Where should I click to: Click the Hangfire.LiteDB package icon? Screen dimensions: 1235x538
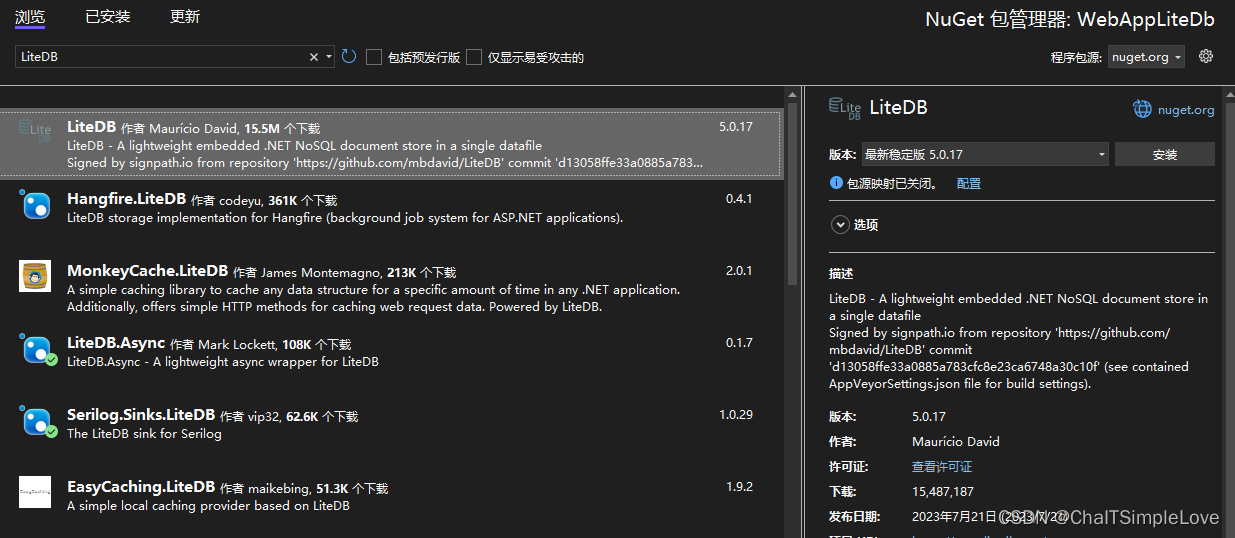(35, 204)
